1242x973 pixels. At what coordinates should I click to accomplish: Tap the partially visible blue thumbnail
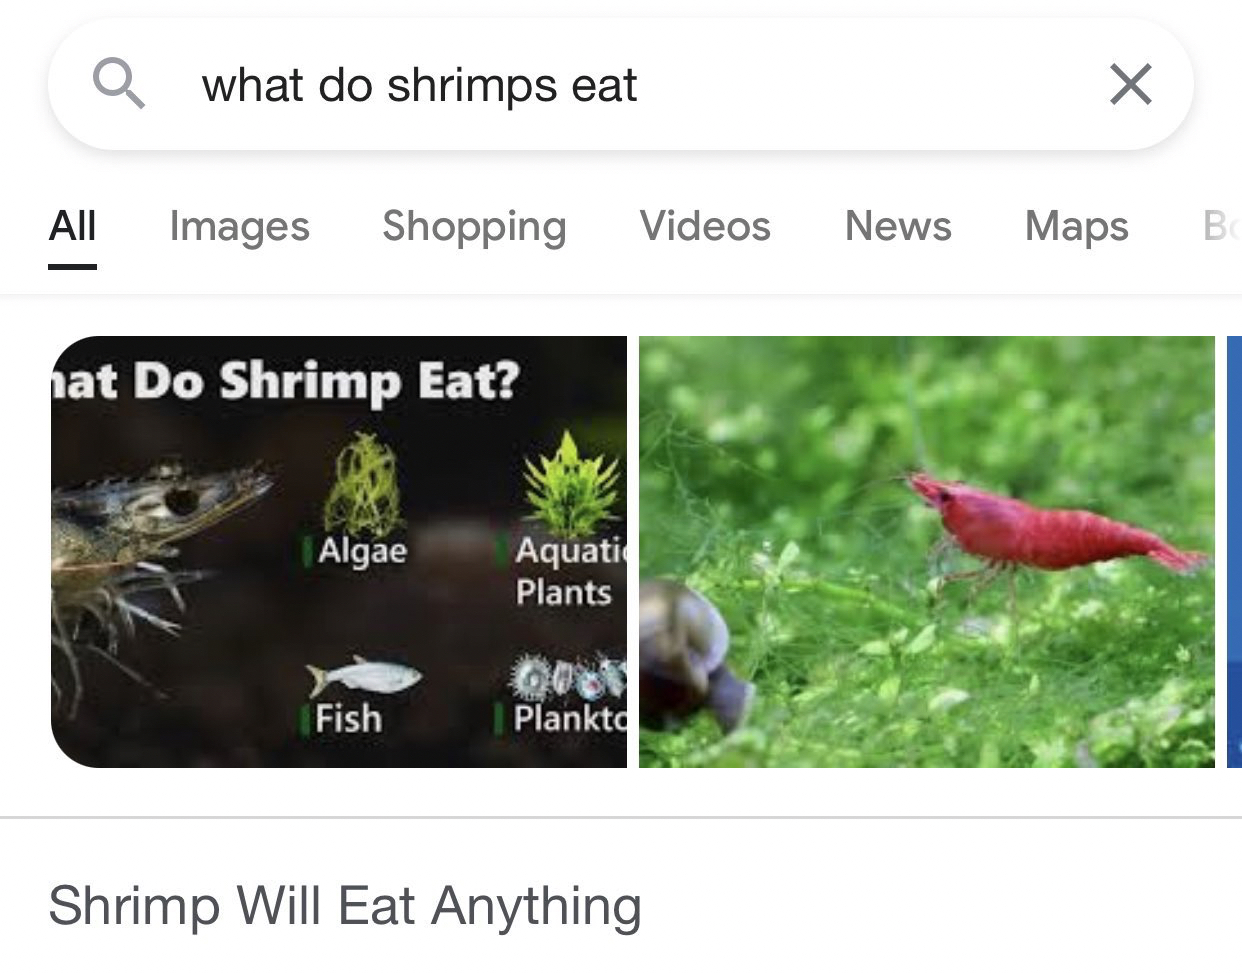(x=1235, y=552)
